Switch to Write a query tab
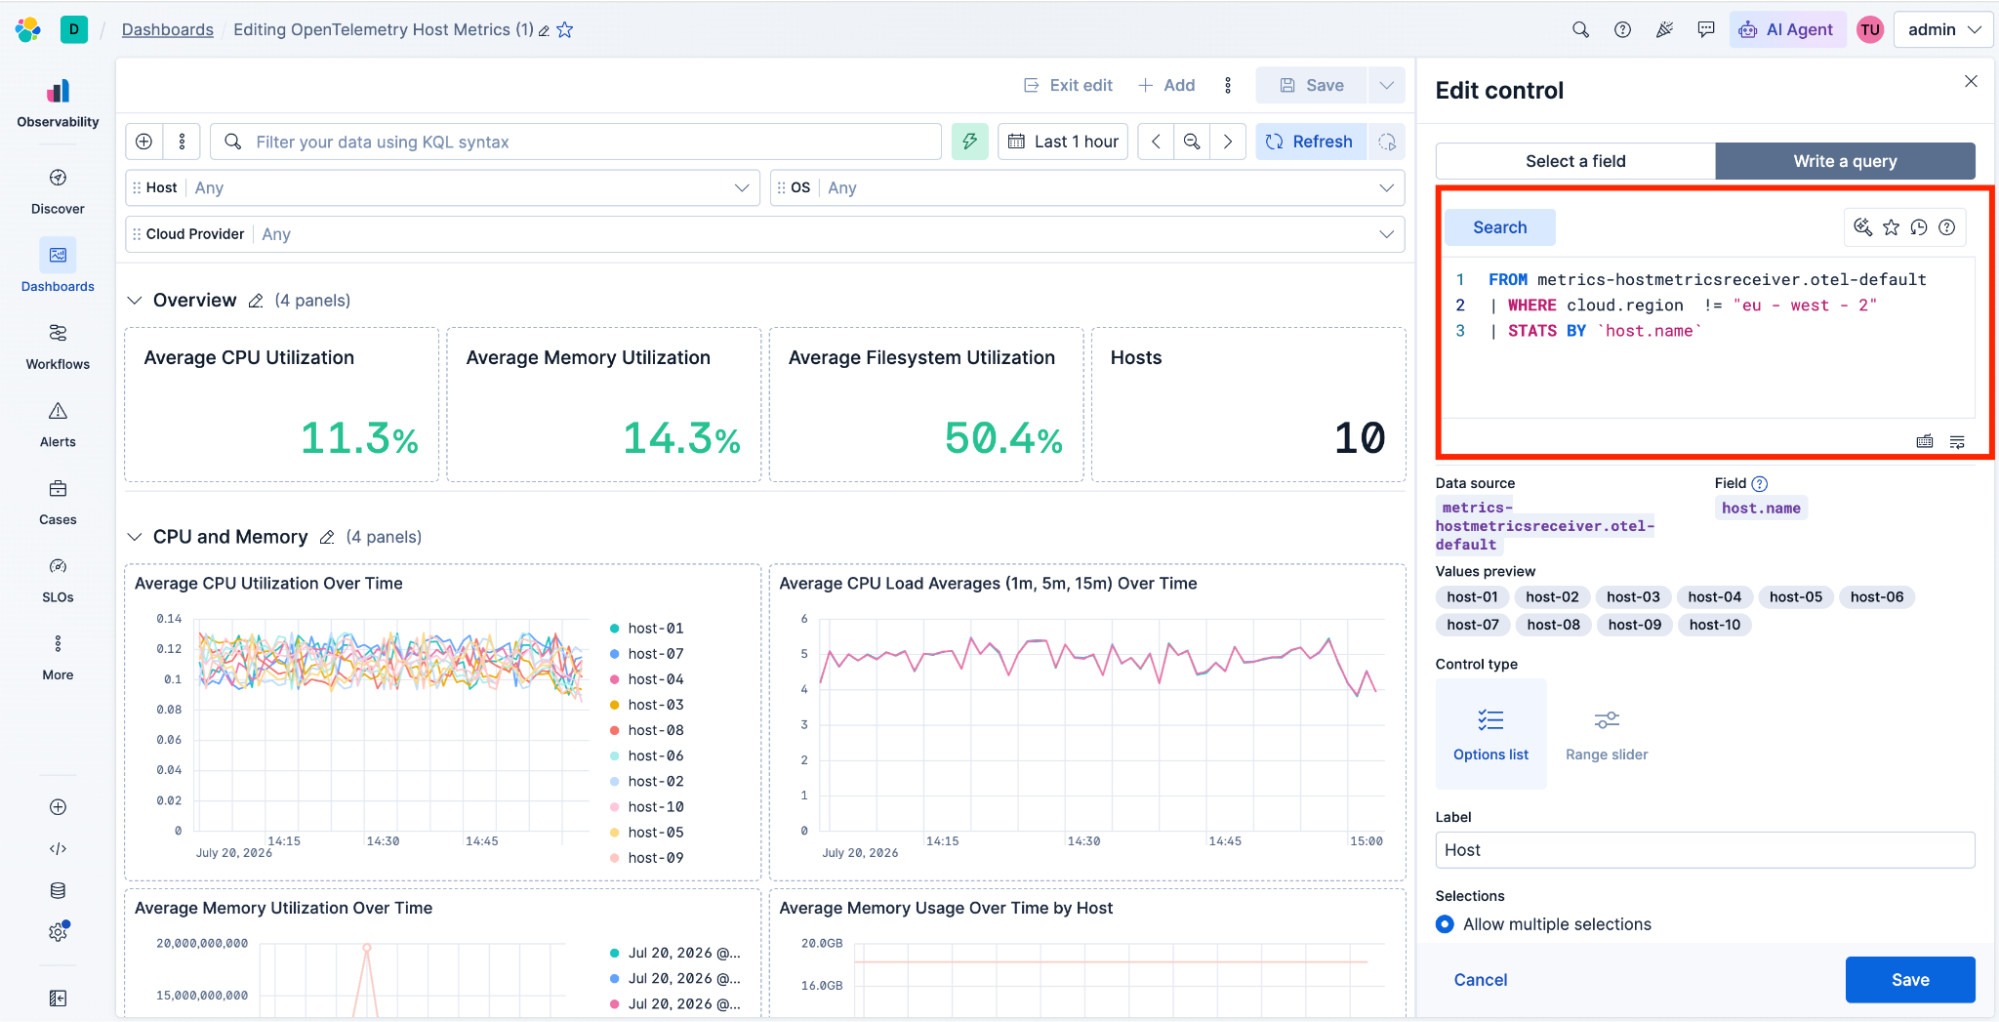The height and width of the screenshot is (1022, 1999). click(x=1845, y=162)
